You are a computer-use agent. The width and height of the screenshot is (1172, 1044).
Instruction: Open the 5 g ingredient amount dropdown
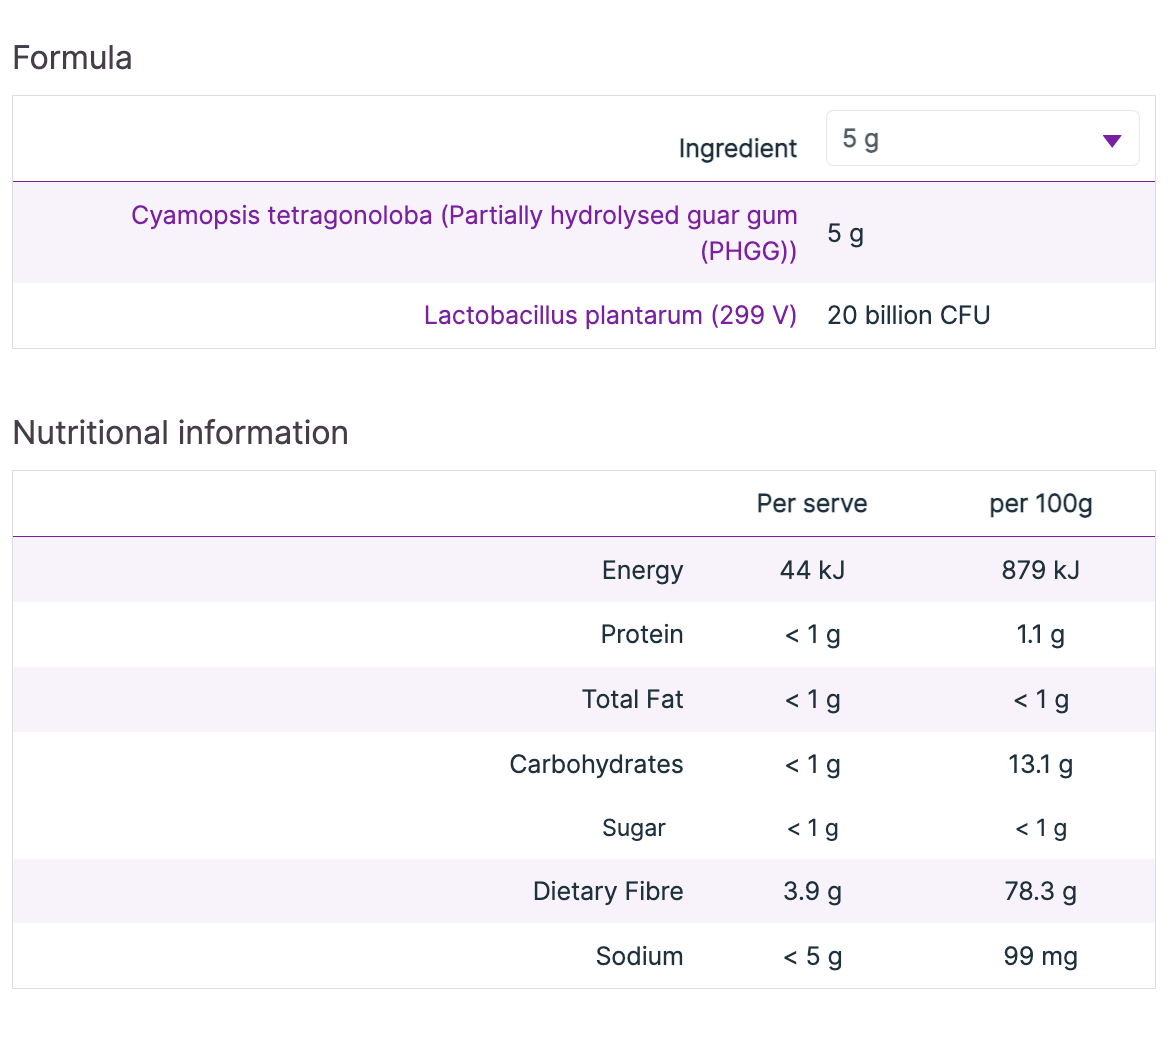coord(981,139)
